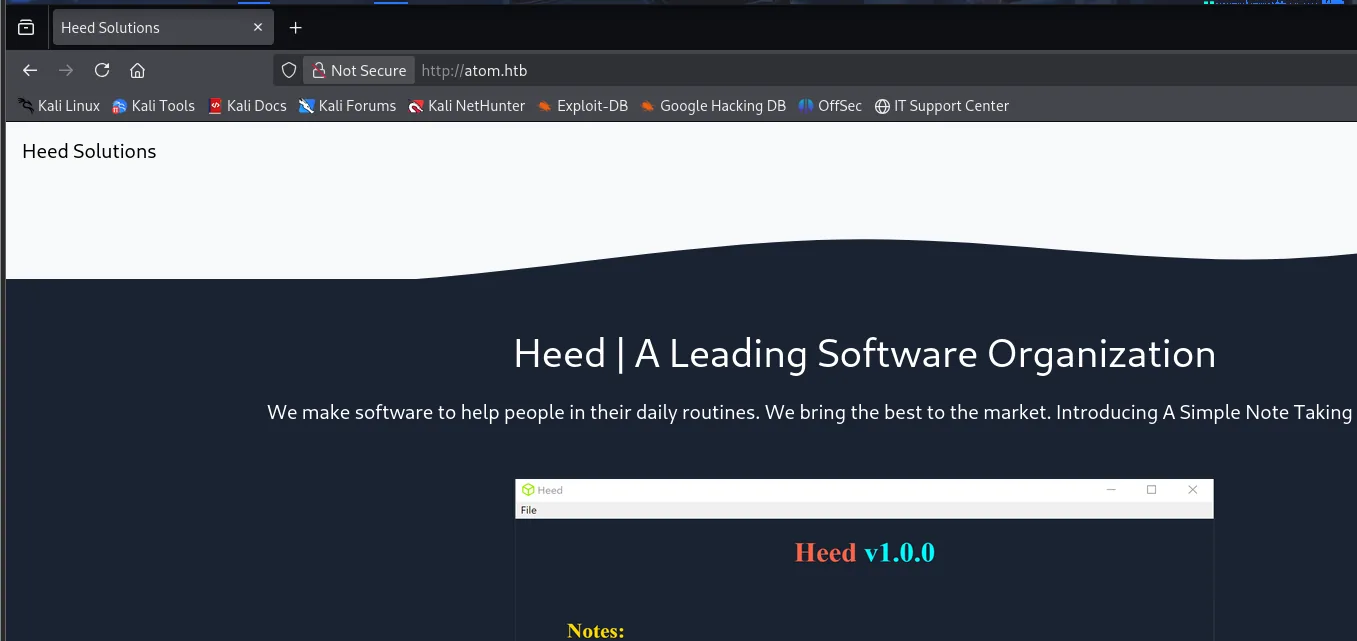The width and height of the screenshot is (1357, 641).
Task: Click the 'We make software' description text
Action: coord(811,413)
